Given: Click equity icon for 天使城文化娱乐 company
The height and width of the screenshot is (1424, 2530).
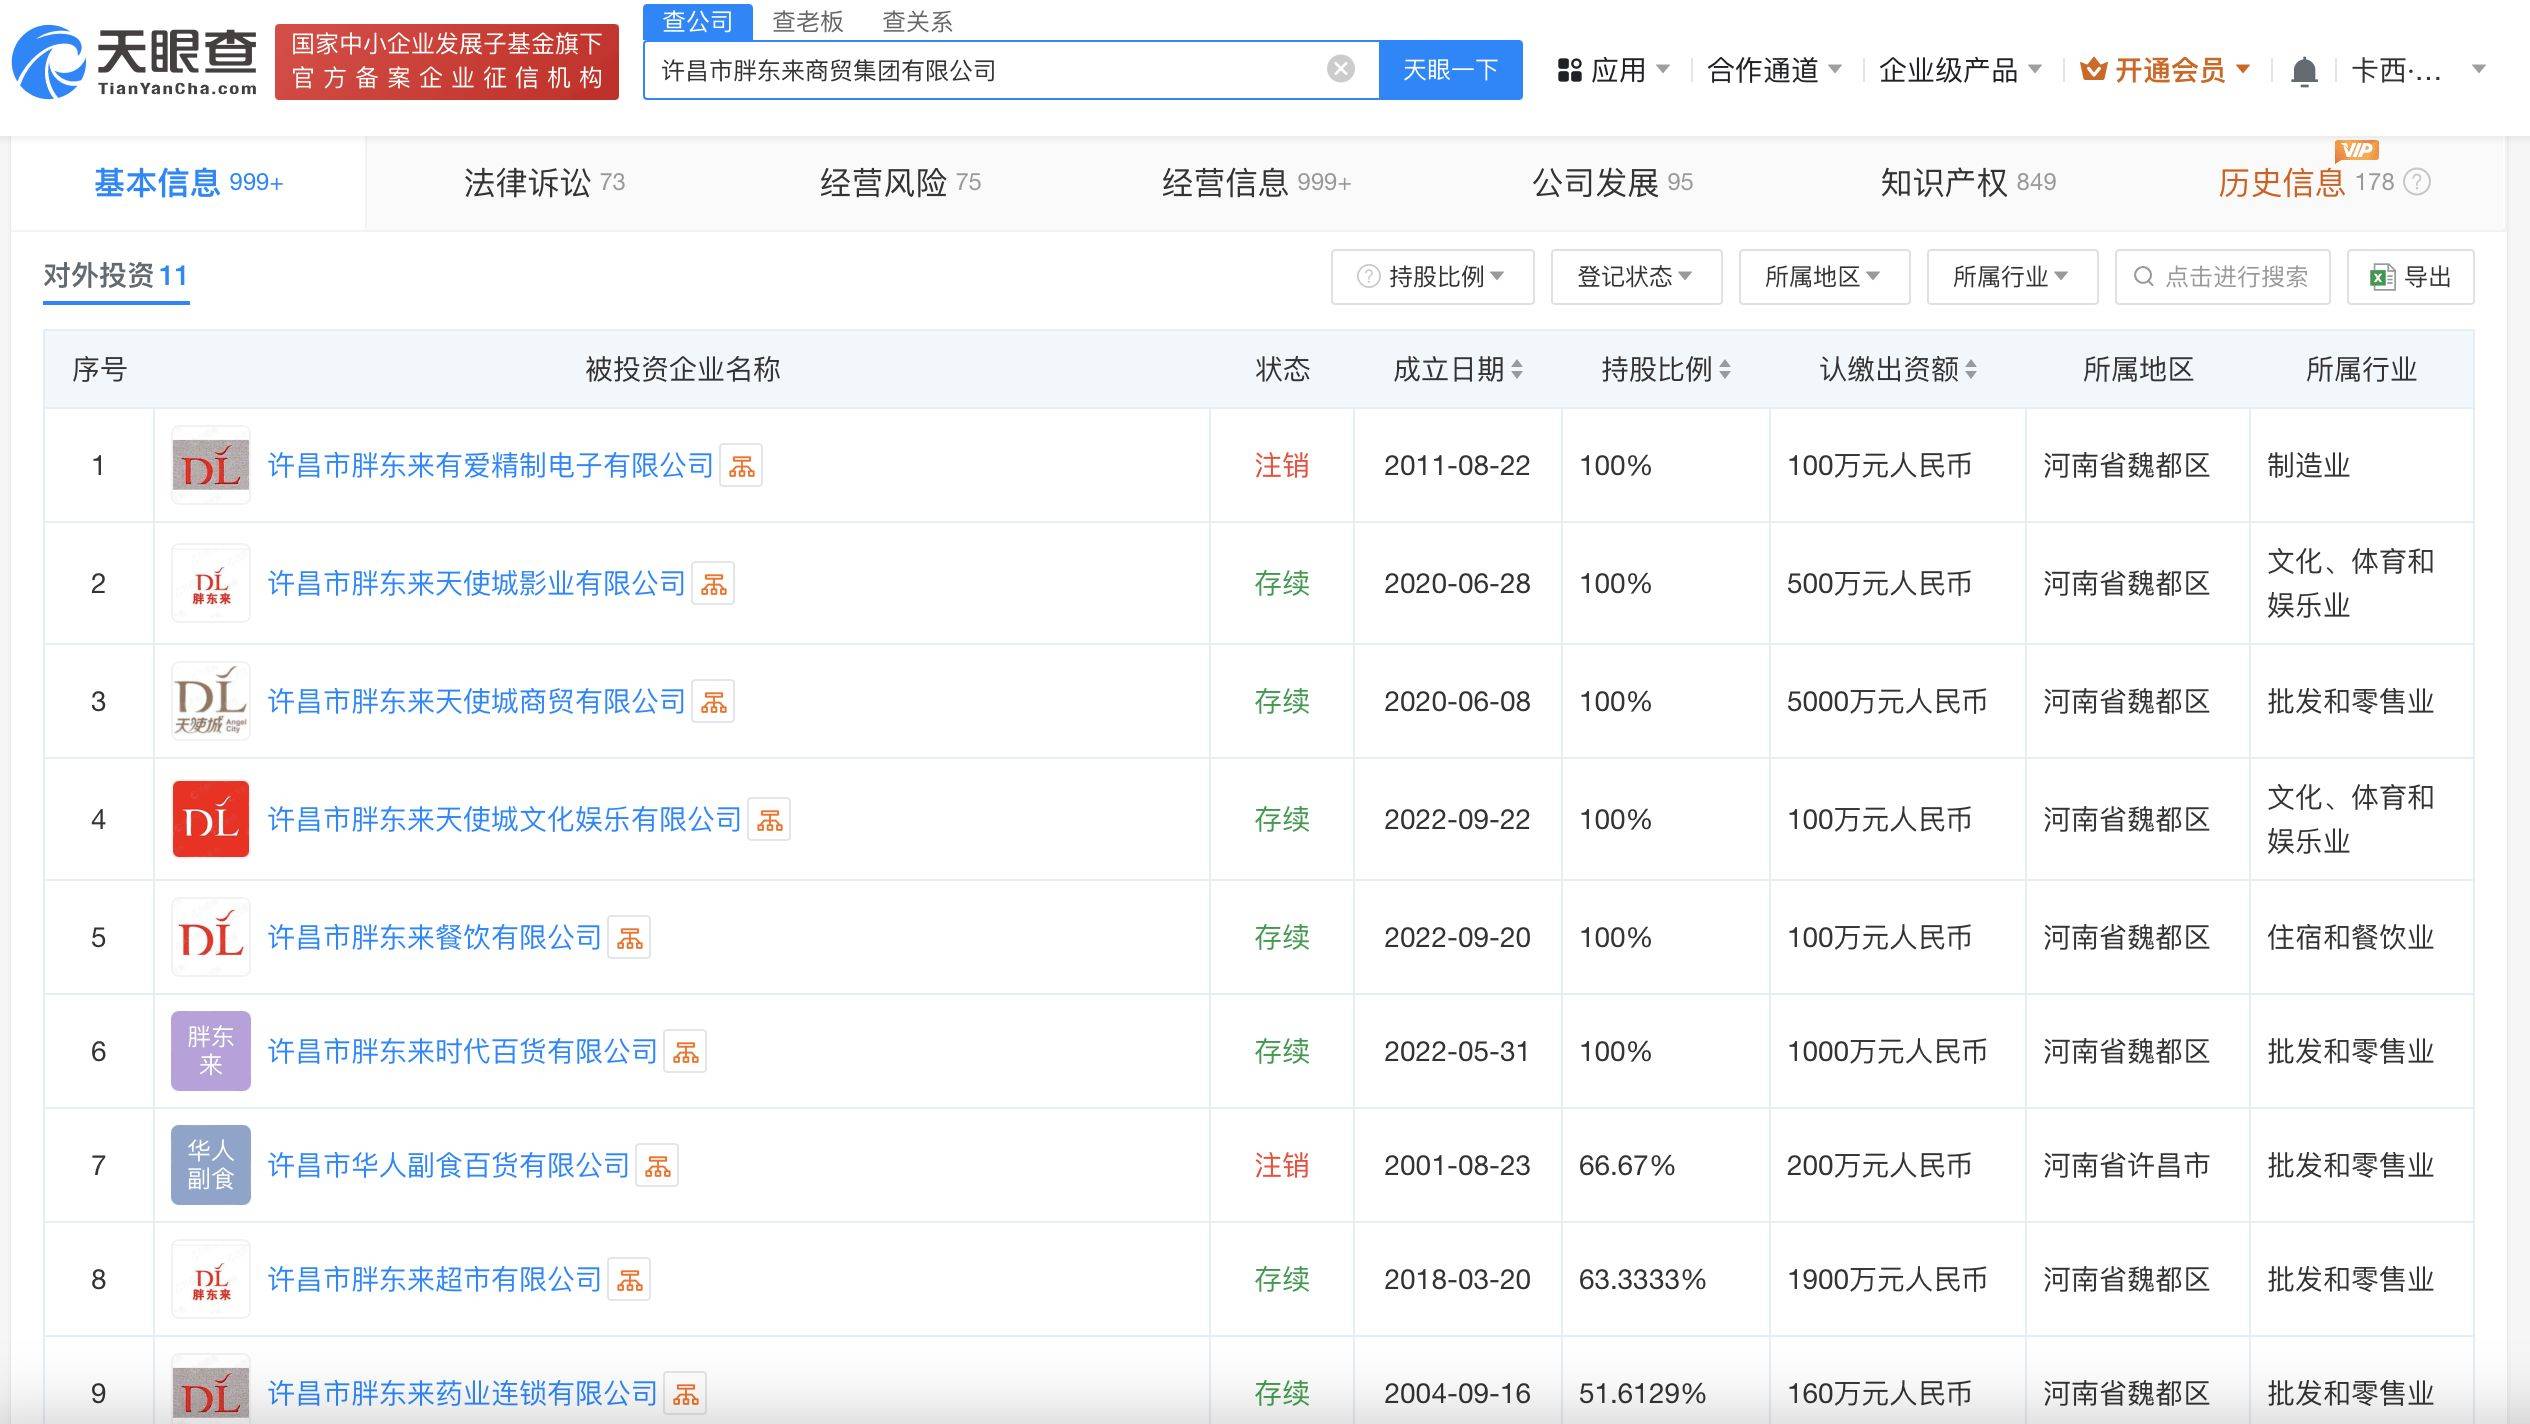Looking at the screenshot, I should [770, 820].
